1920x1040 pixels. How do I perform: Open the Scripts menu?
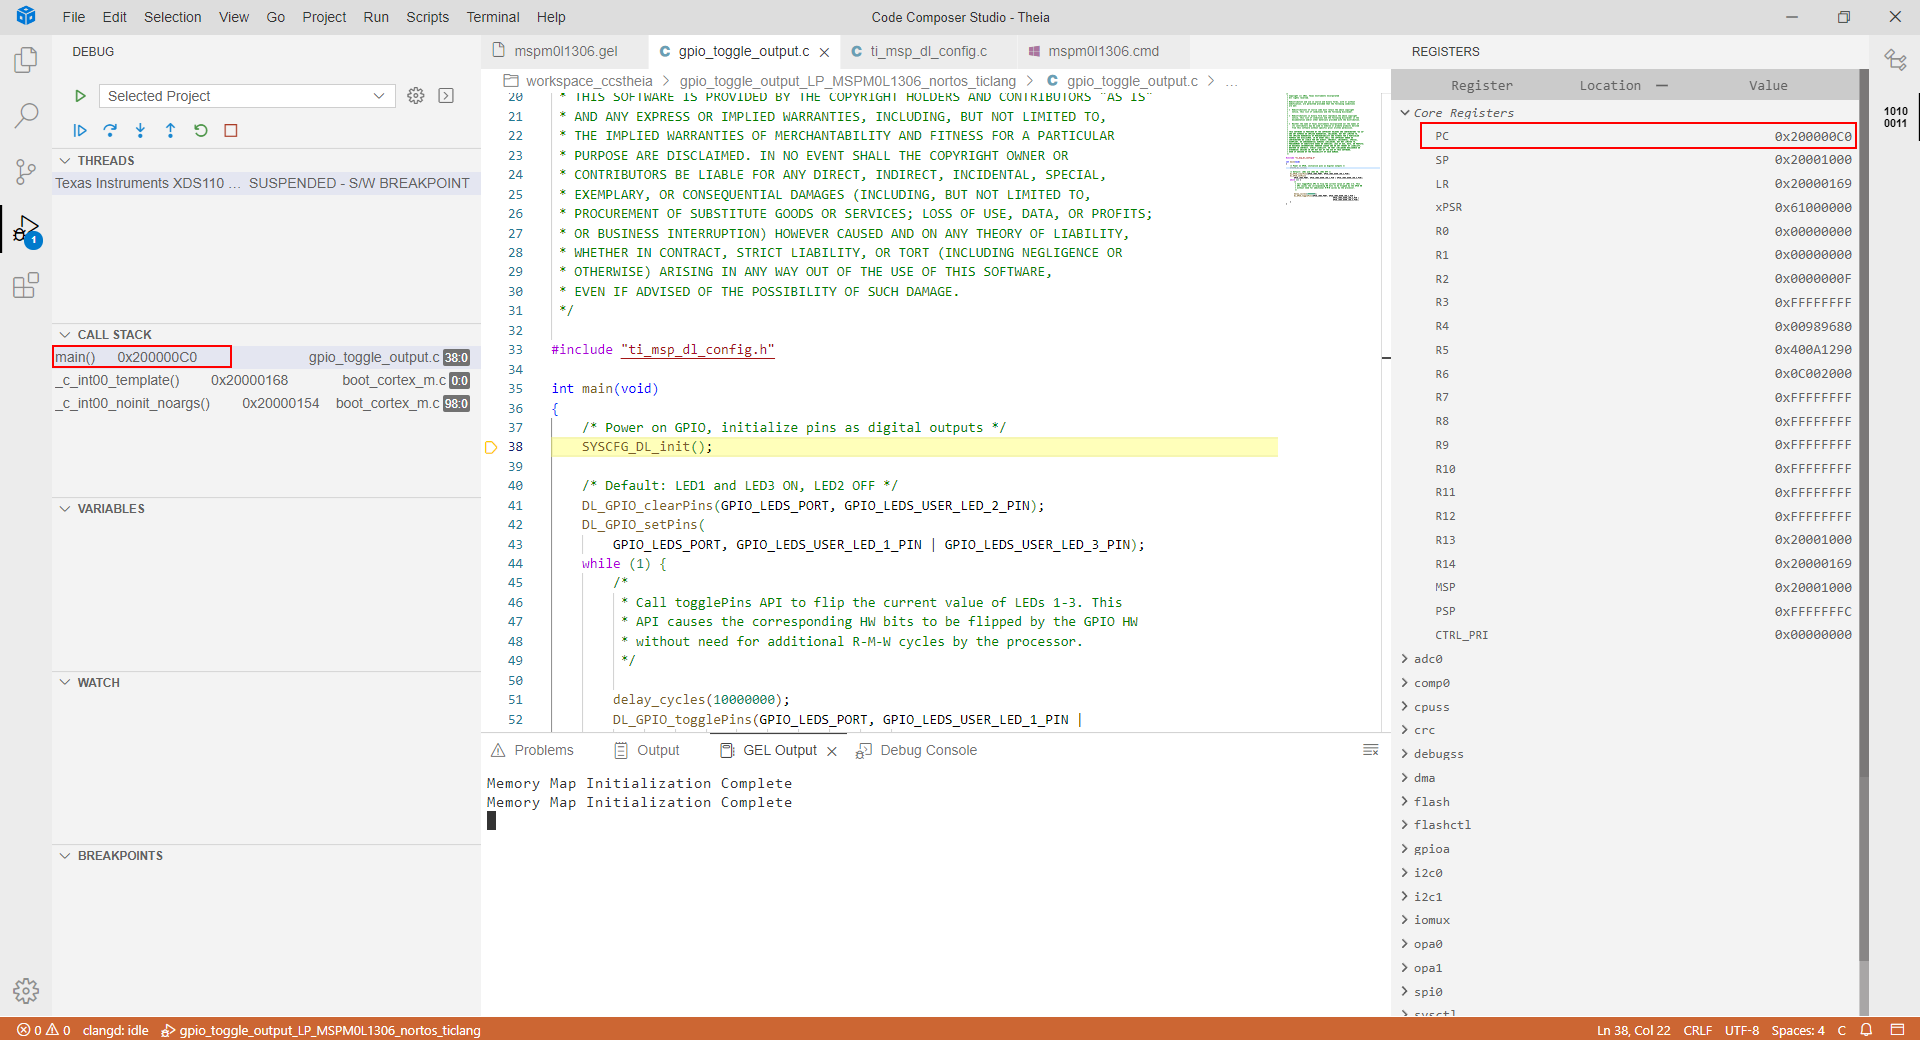coord(427,17)
